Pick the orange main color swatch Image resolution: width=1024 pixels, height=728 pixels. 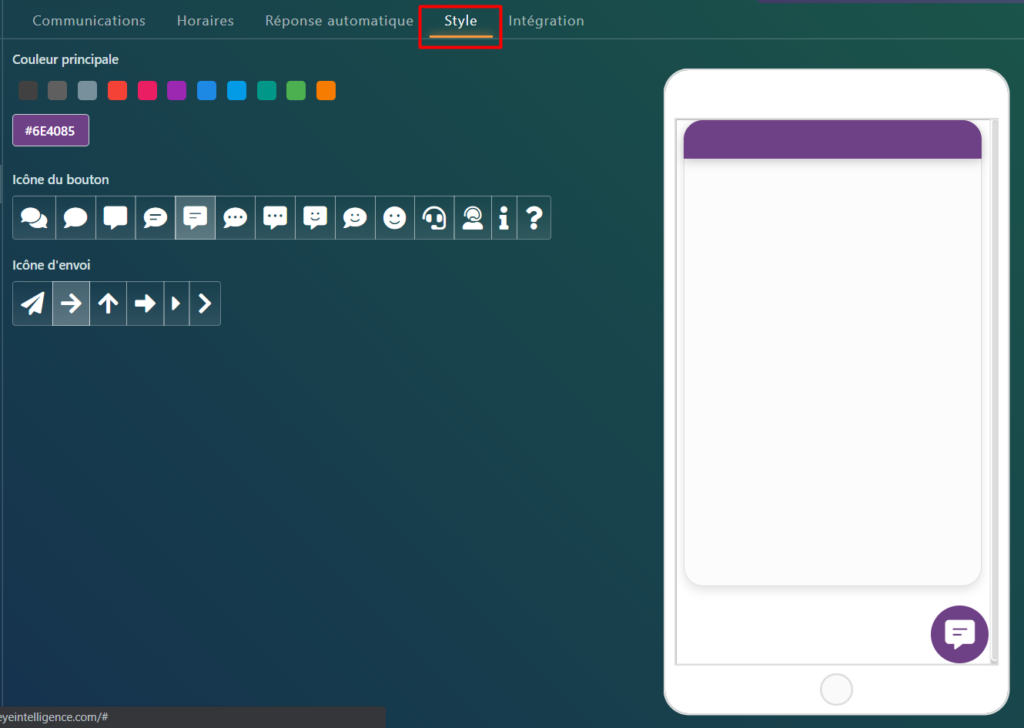coord(326,91)
